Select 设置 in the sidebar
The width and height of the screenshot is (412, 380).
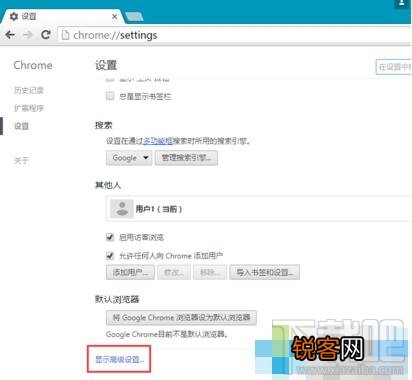21,126
